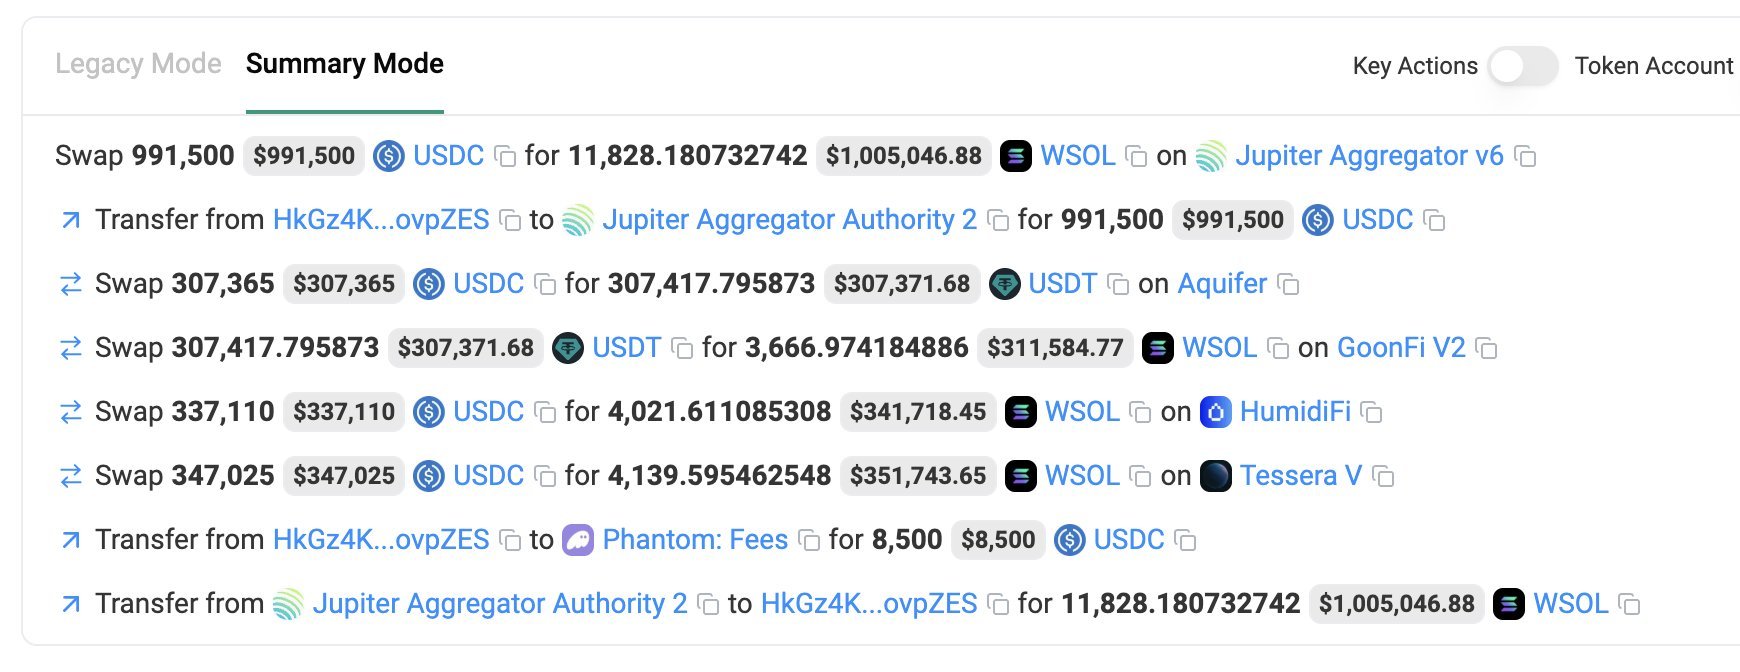This screenshot has height=672, width=1740.
Task: Open the HumidiFi program link
Action: tap(1295, 412)
